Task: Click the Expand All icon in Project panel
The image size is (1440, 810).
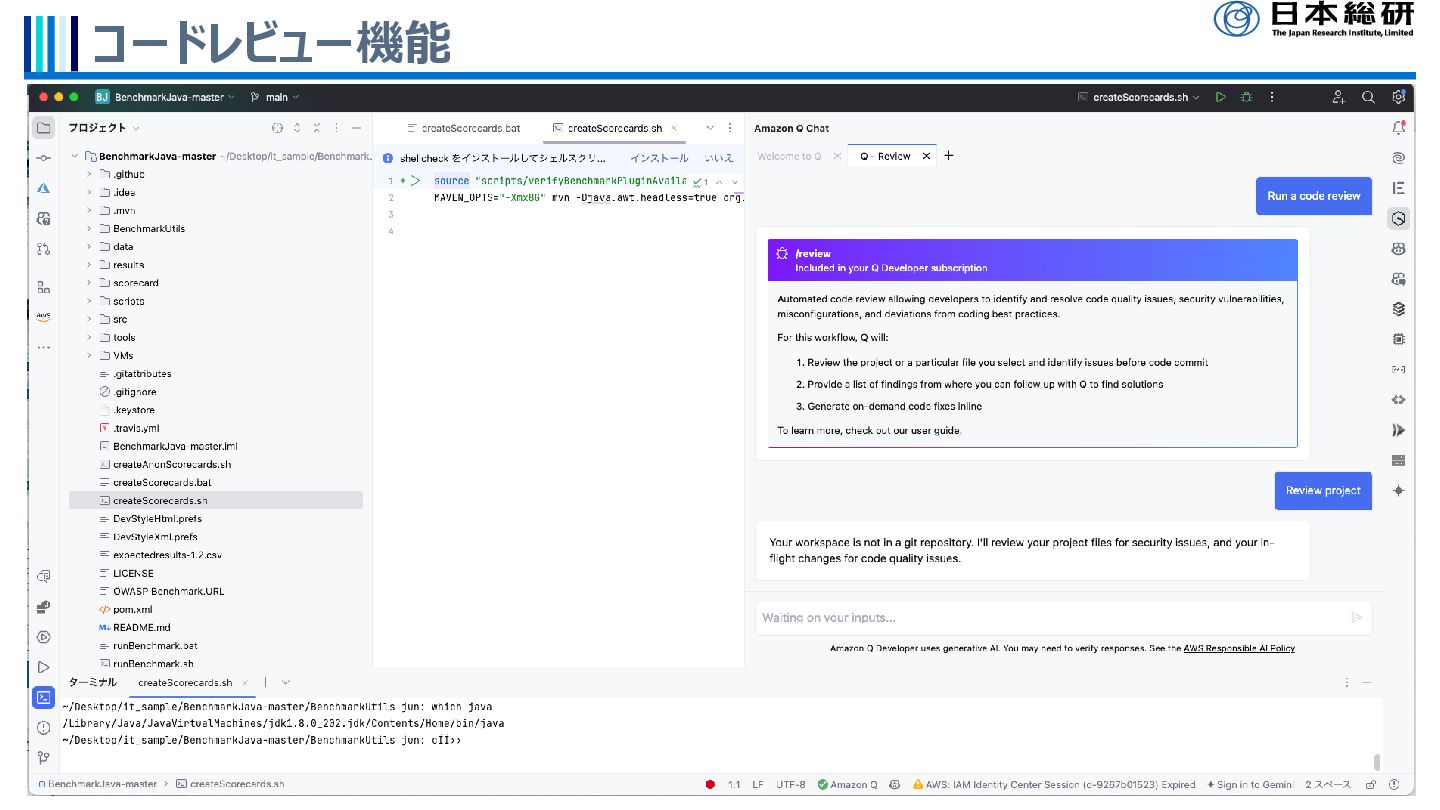Action: [297, 128]
